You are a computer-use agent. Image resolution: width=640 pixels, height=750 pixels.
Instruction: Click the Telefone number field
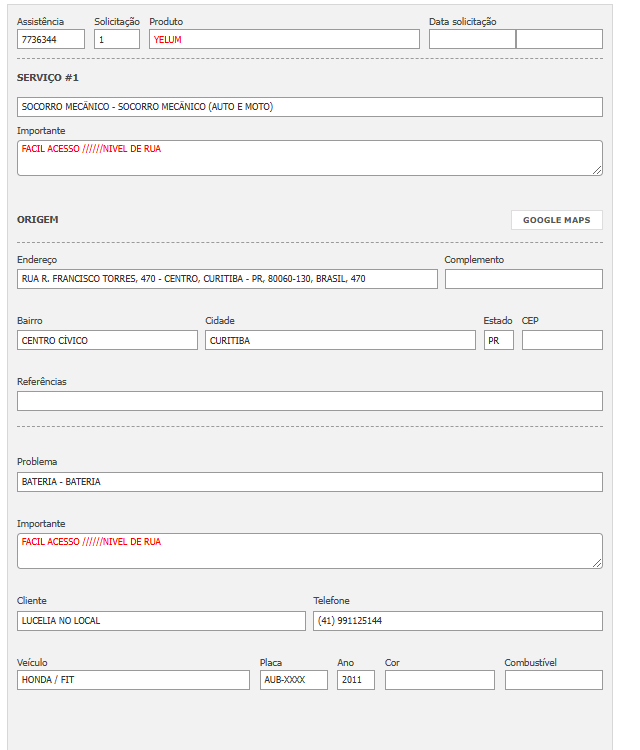click(458, 621)
